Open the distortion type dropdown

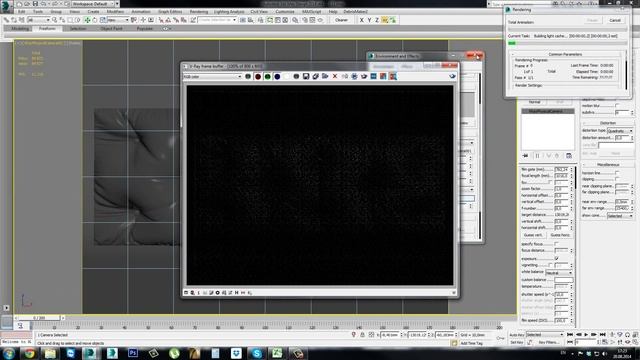620,131
